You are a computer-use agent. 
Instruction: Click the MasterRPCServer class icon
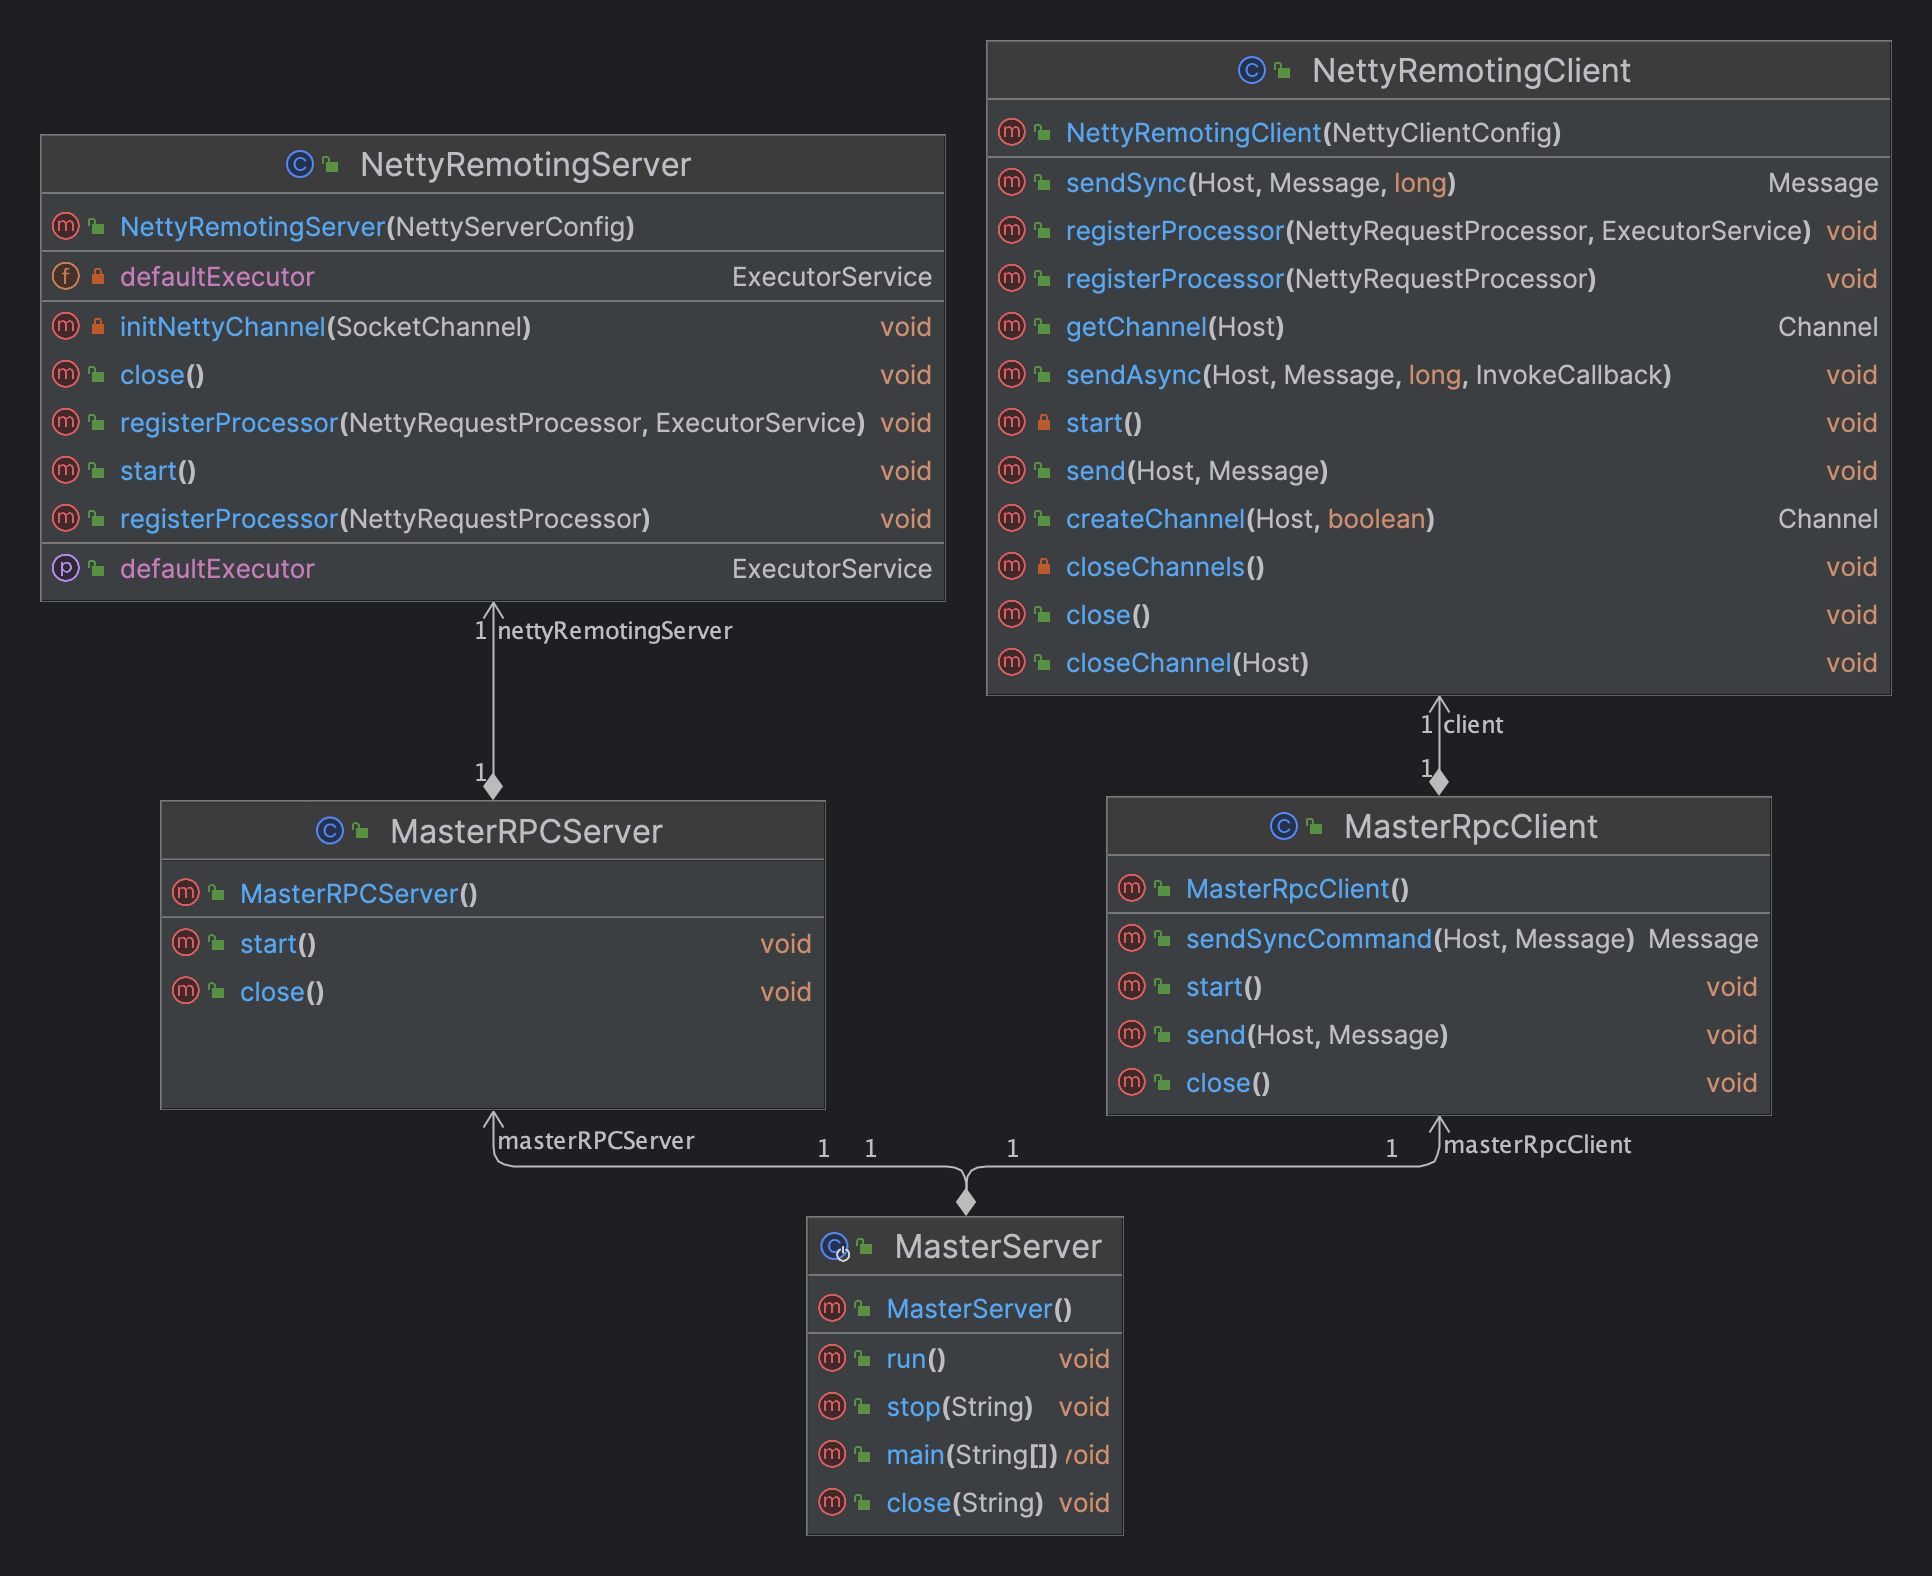(329, 831)
